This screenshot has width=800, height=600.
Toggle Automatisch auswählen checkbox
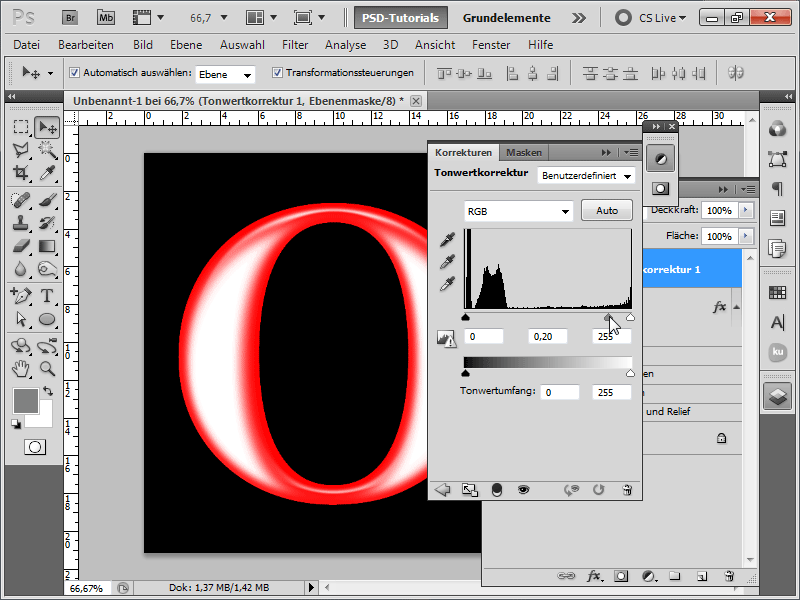click(74, 73)
